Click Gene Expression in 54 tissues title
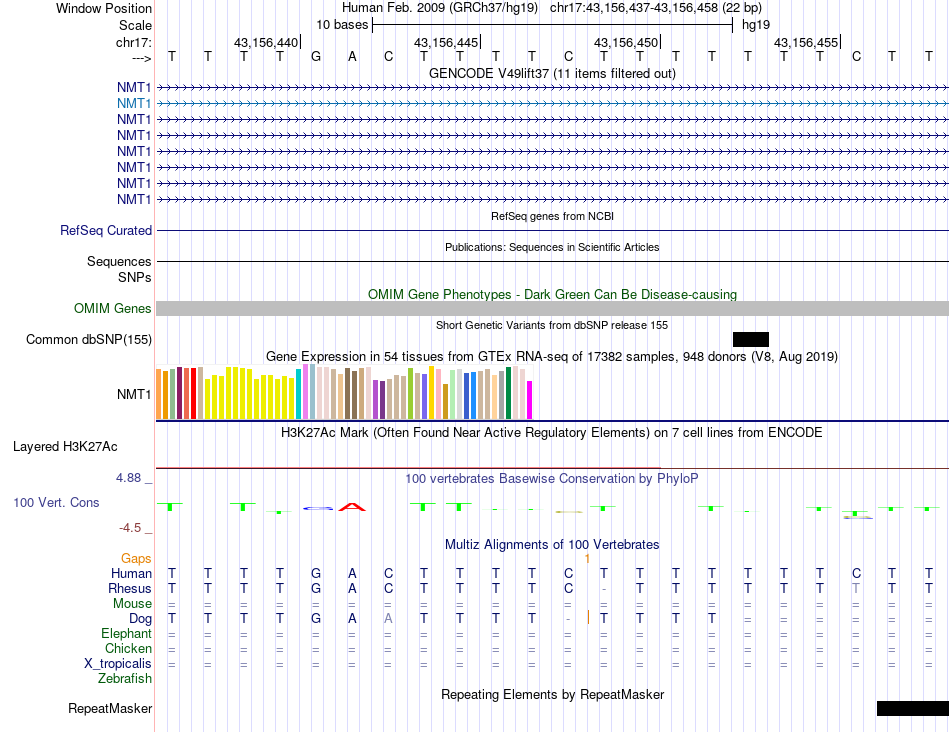This screenshot has height=732, width=950. tap(552, 356)
